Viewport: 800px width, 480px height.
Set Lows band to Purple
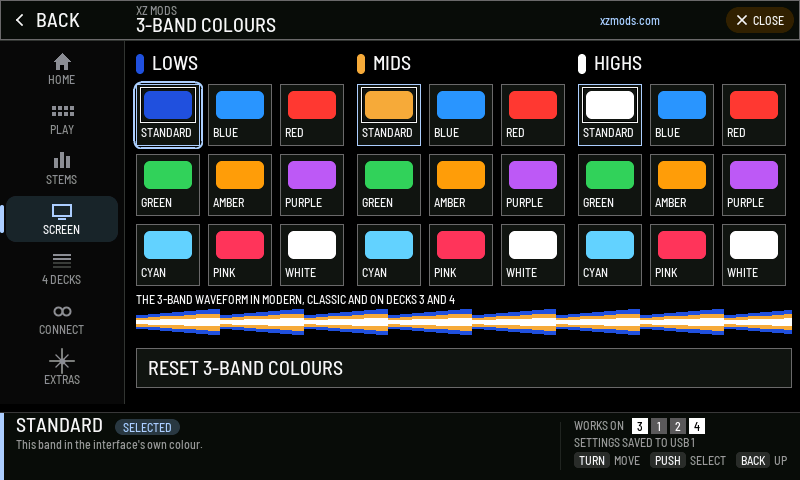[x=312, y=185]
